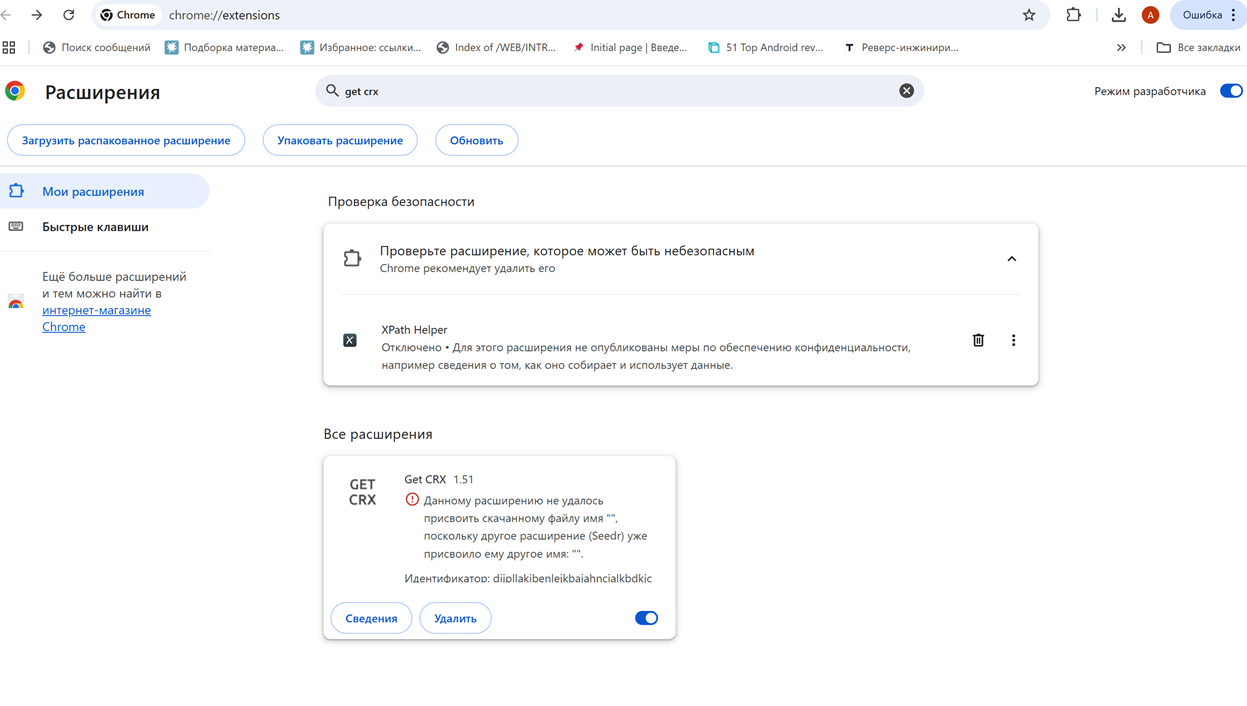Click the magnifier icon in search box
The width and height of the screenshot is (1247, 706).
pyautogui.click(x=332, y=91)
